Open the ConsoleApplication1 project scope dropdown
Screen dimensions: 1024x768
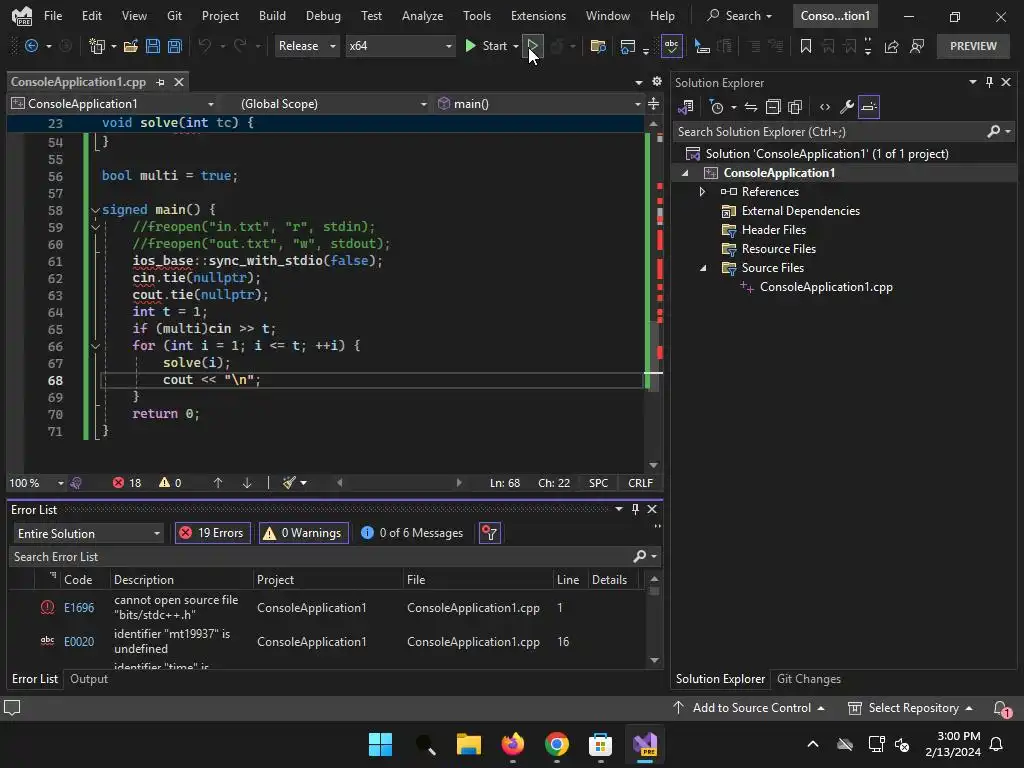(113, 104)
